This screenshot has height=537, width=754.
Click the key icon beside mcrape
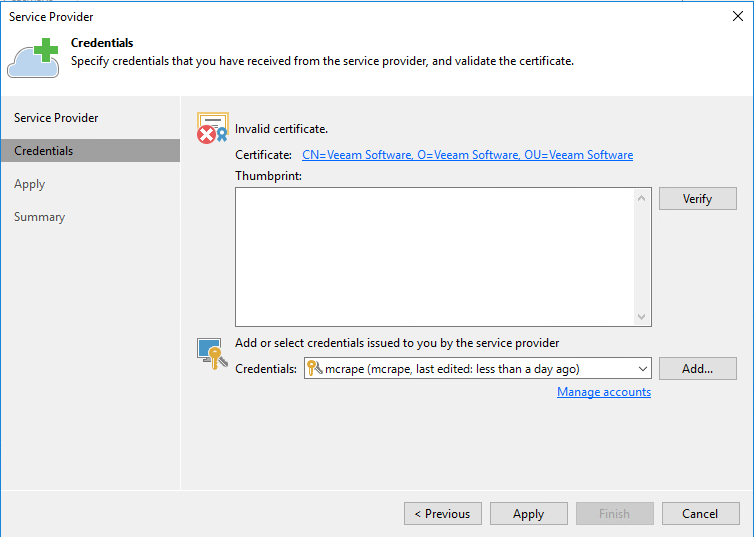(x=315, y=369)
